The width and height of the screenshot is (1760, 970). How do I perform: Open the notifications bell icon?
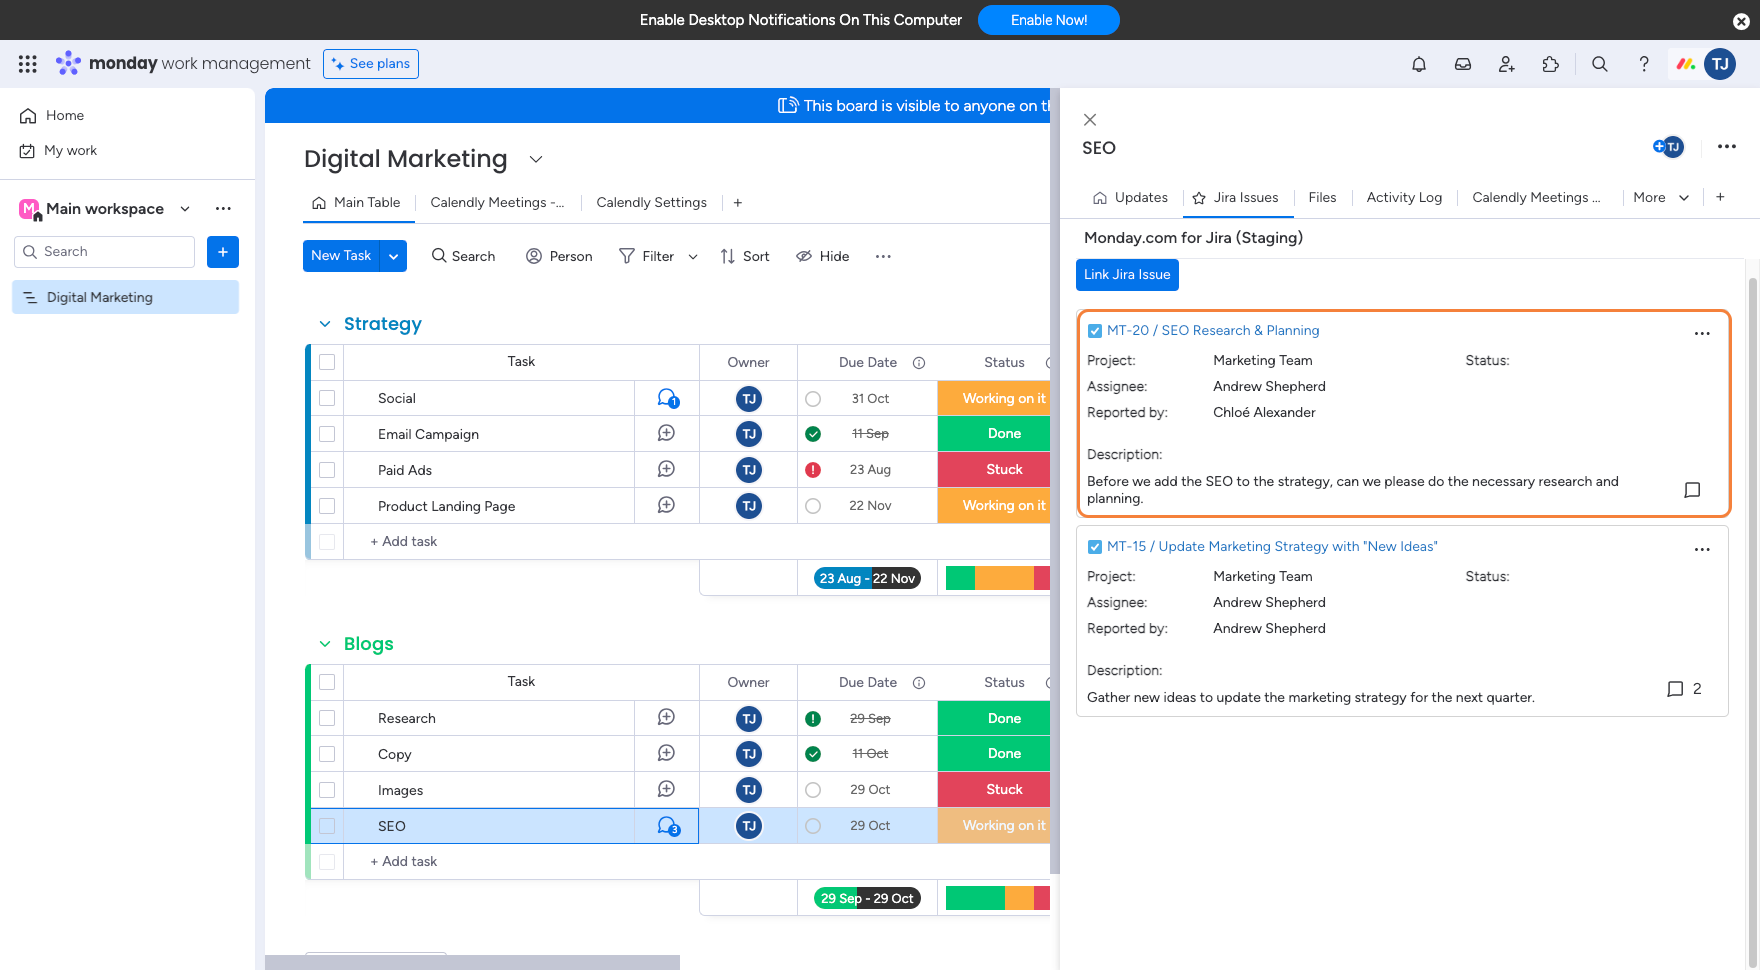pyautogui.click(x=1418, y=64)
